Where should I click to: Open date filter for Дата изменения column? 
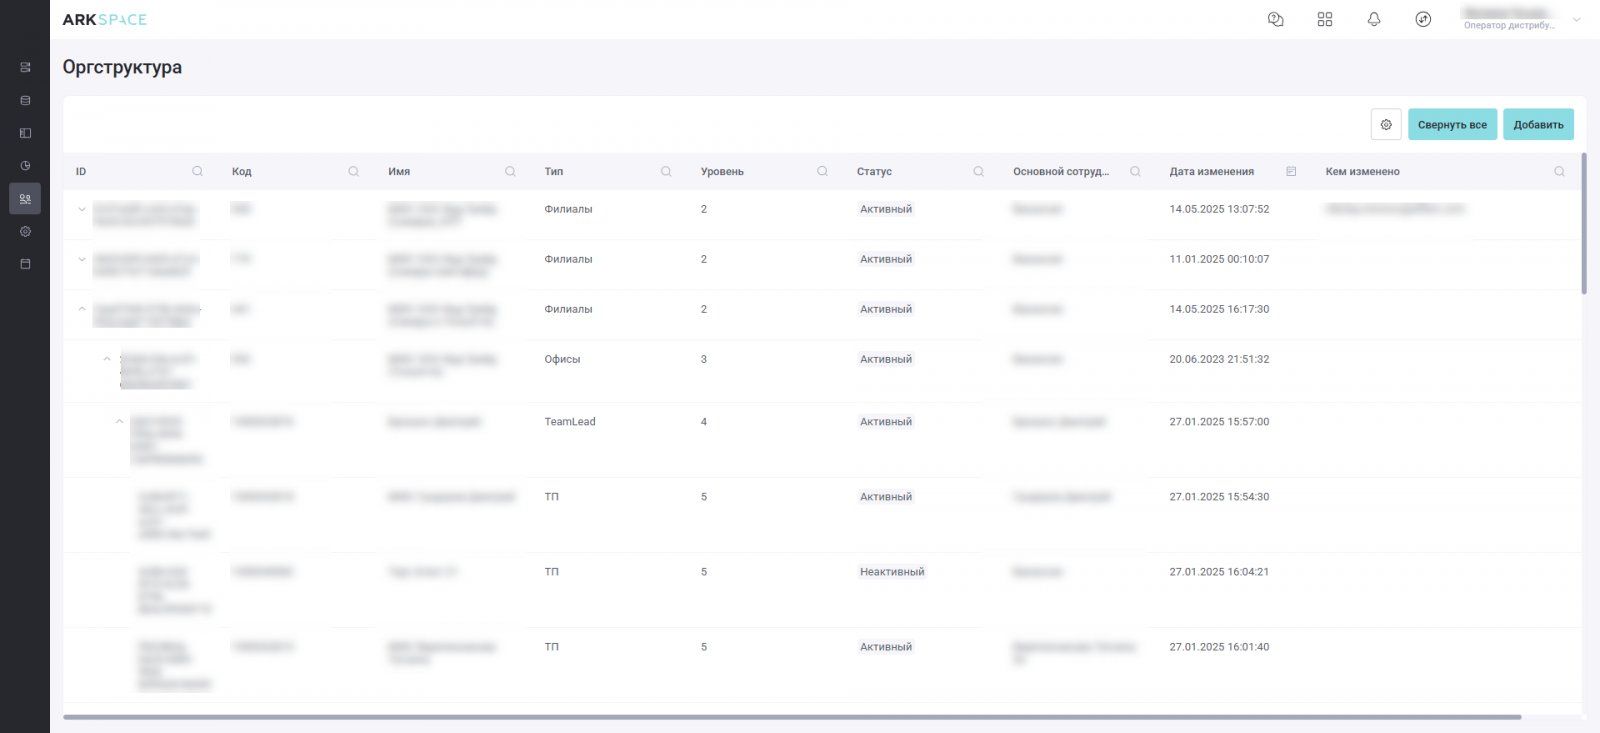coord(1291,171)
